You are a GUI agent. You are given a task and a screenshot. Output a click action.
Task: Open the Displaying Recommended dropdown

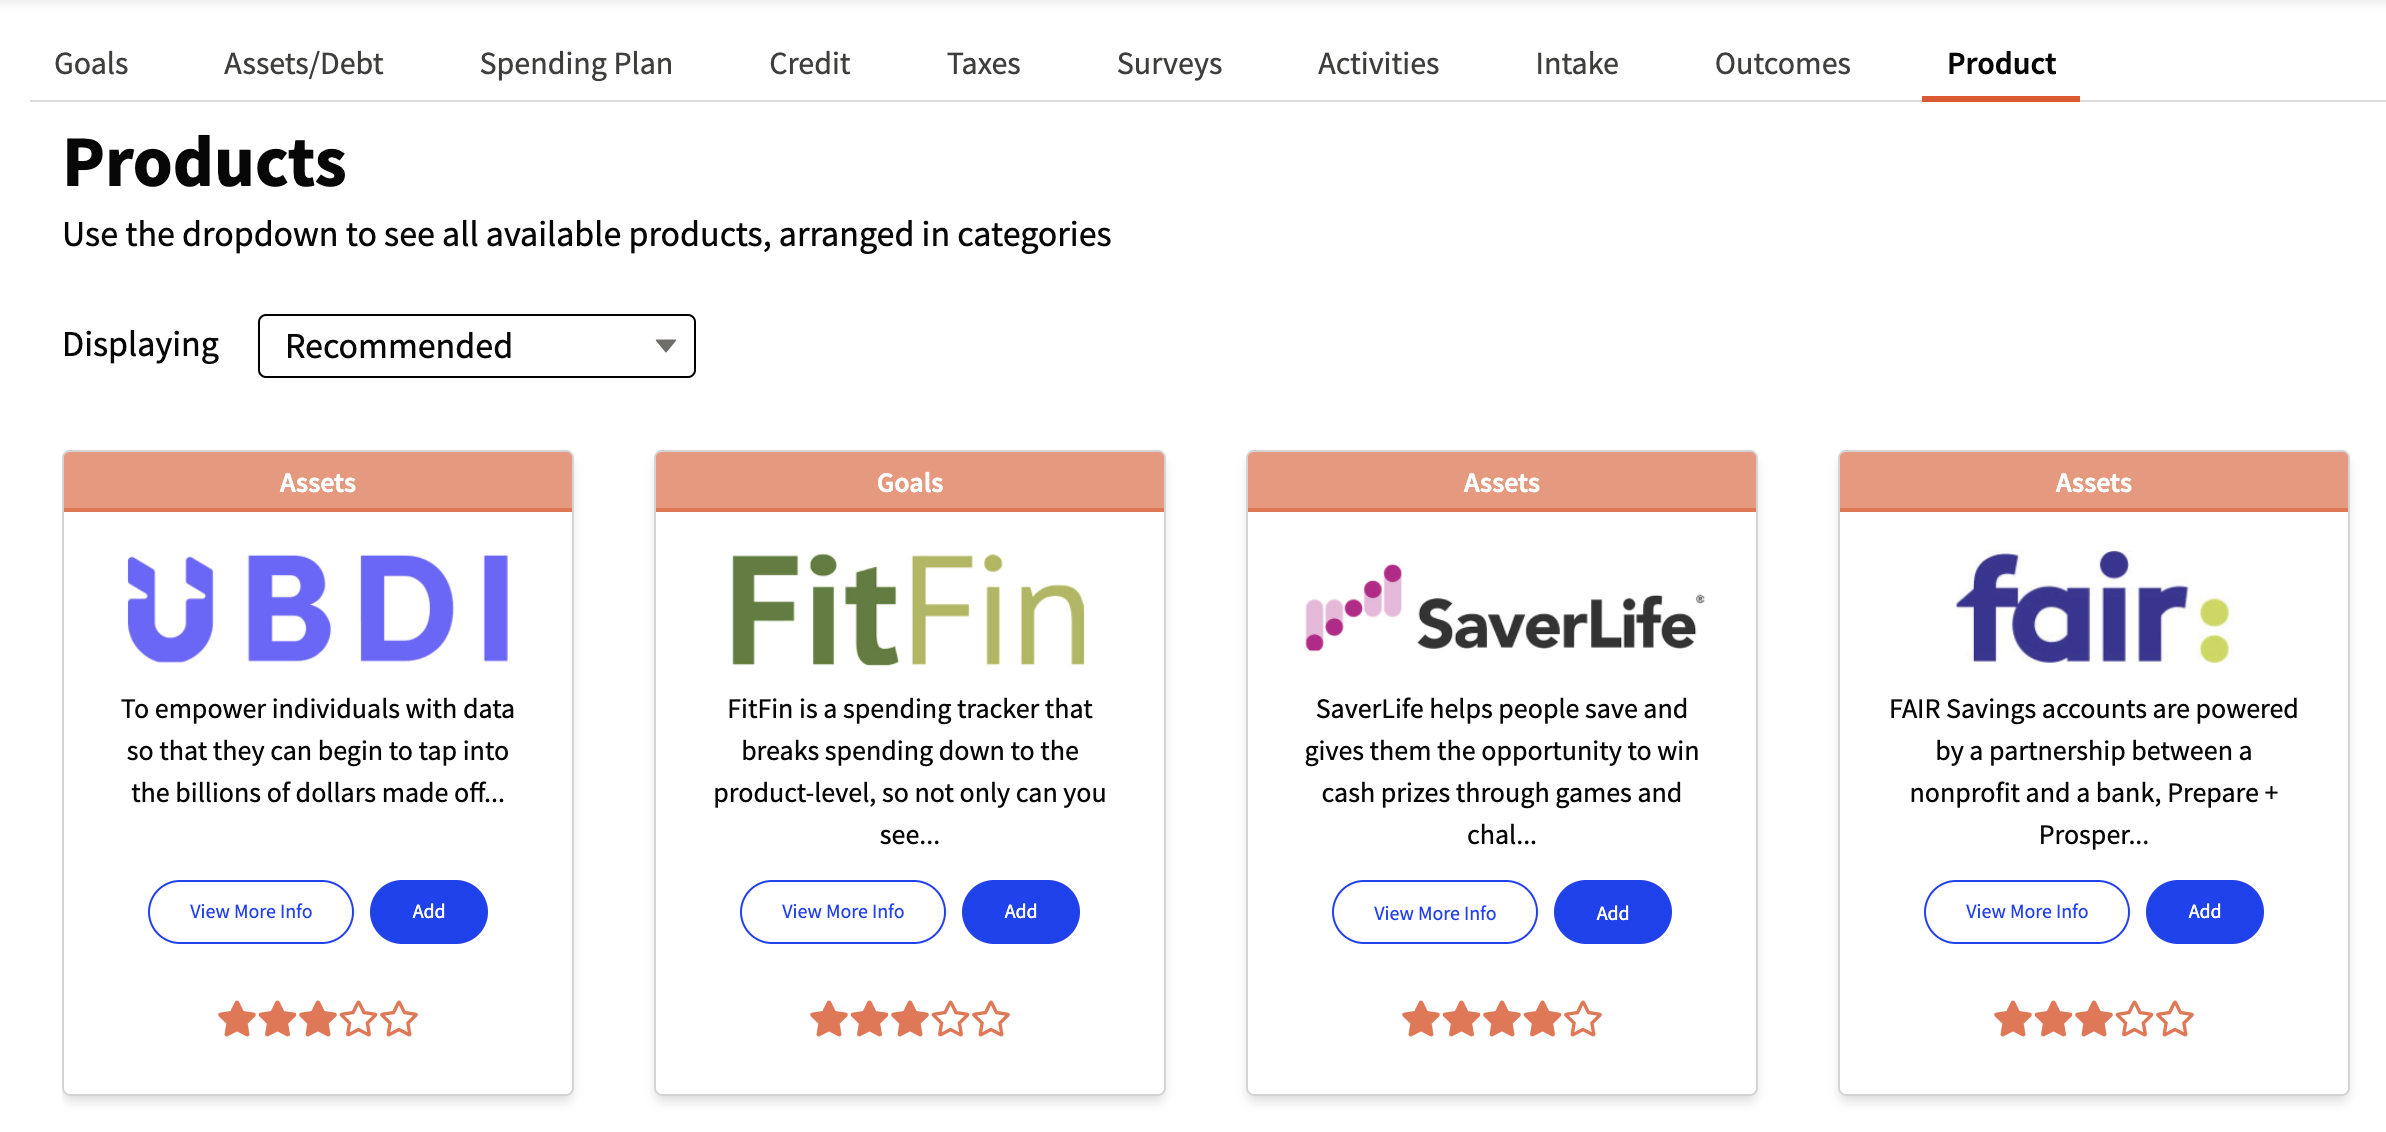point(477,346)
